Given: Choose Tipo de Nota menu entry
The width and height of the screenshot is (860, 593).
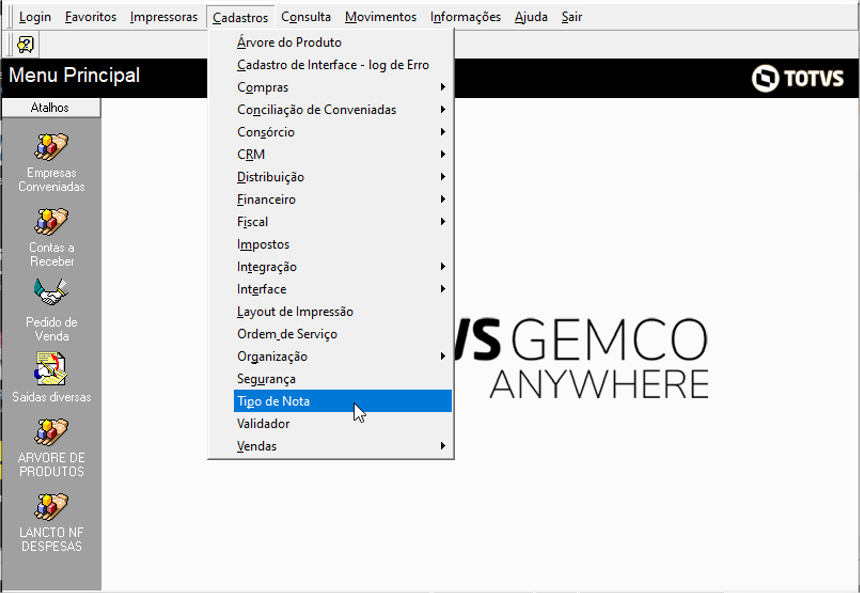Looking at the screenshot, I should [x=343, y=401].
